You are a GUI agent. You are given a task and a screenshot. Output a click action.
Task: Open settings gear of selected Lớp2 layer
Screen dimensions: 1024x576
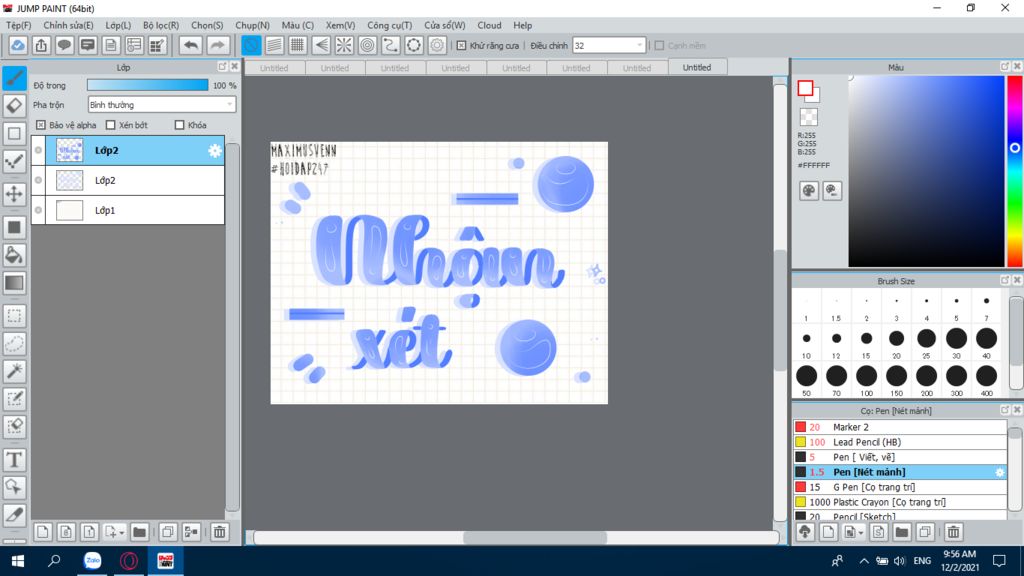tap(215, 151)
